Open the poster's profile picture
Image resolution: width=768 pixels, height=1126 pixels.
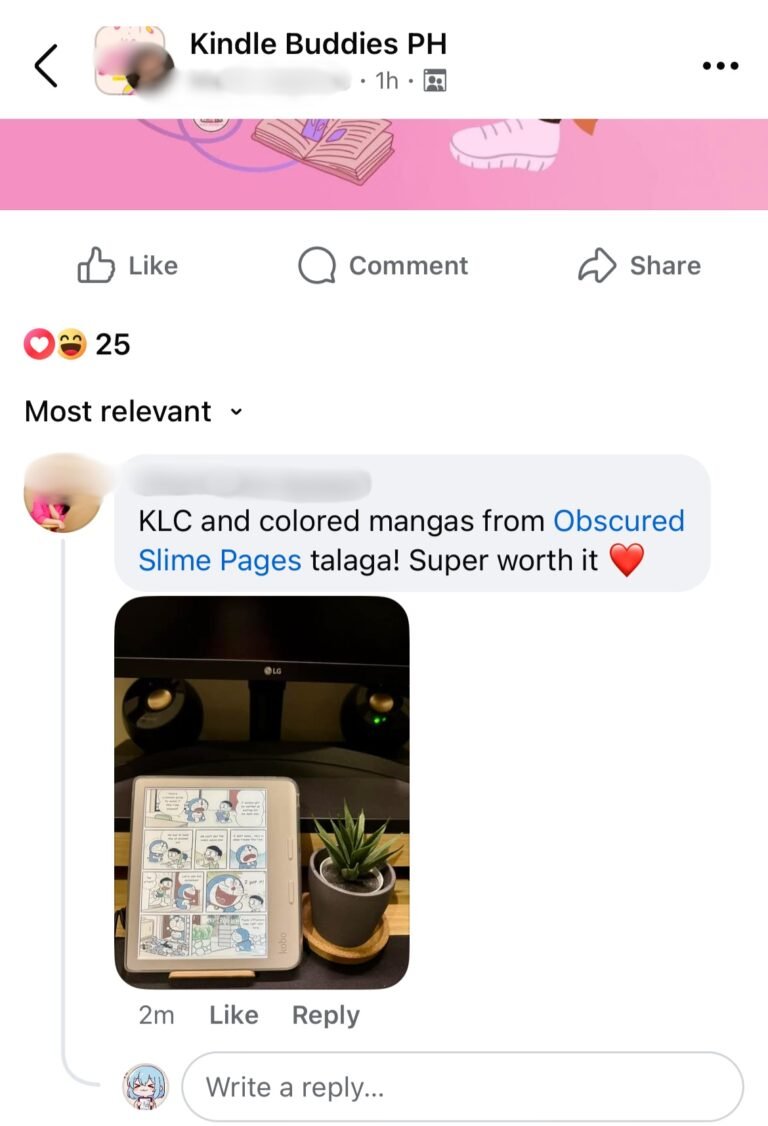coord(132,62)
